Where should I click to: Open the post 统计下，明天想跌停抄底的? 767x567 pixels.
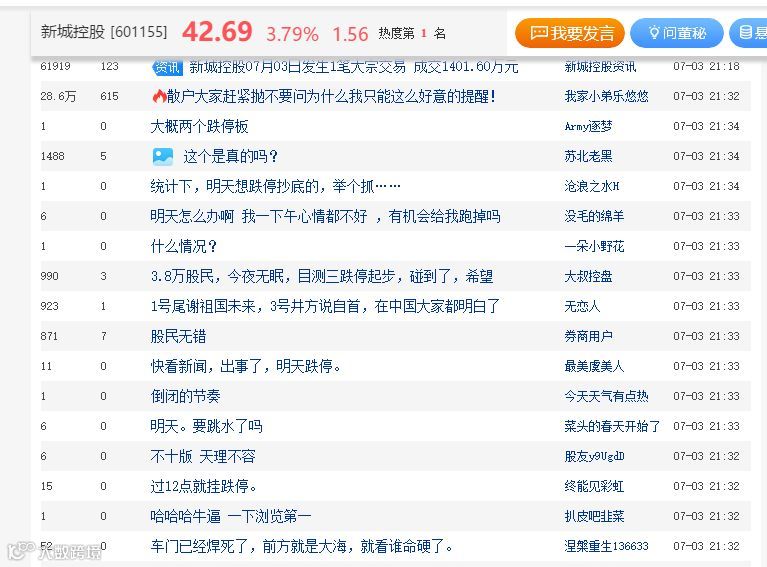[x=275, y=186]
